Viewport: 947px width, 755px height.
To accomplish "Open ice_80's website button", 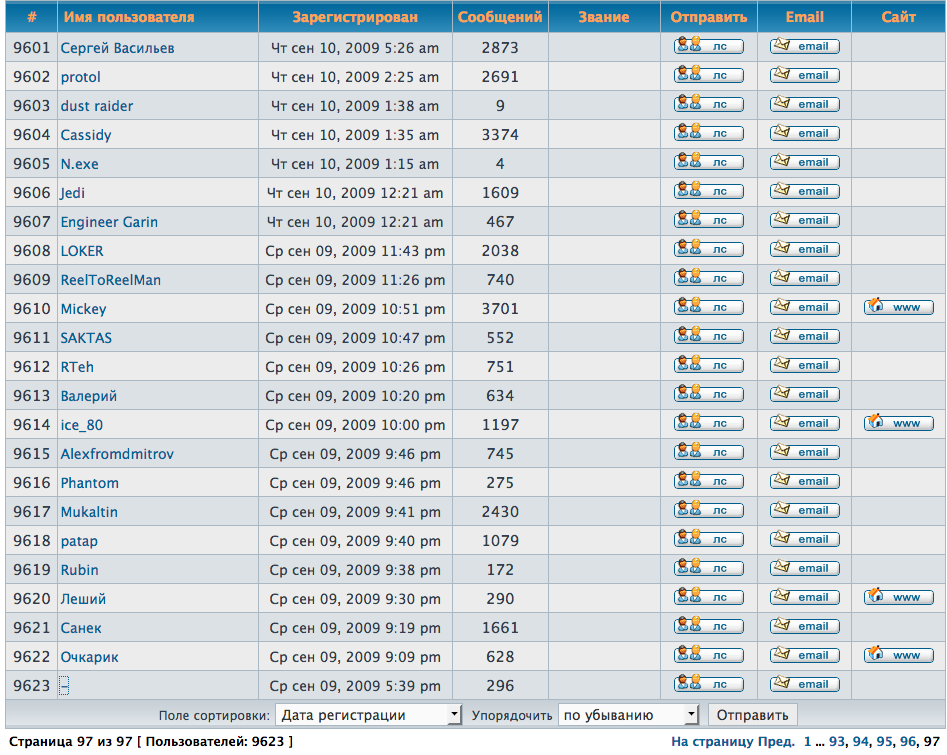I will point(899,423).
